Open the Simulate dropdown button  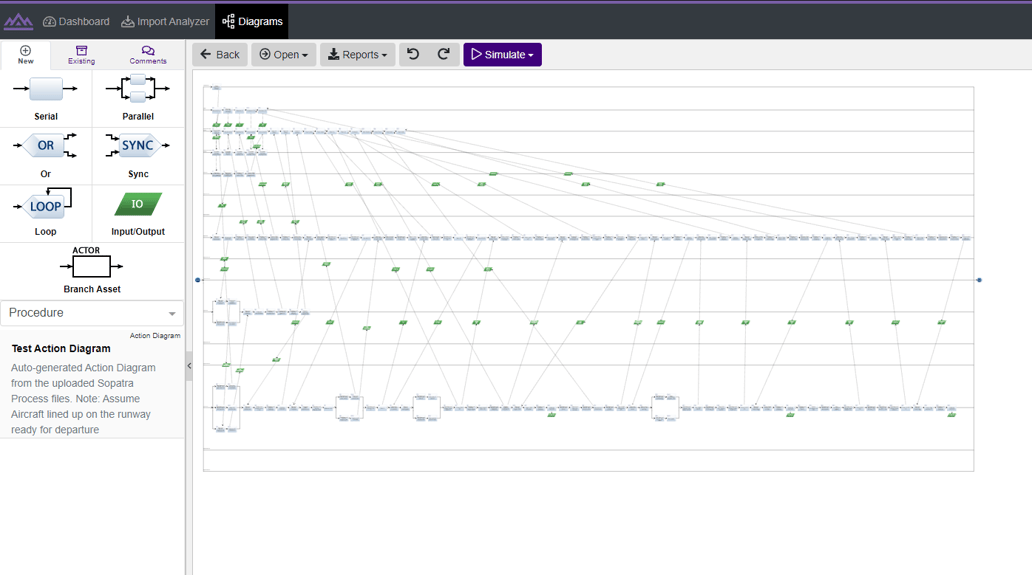[502, 55]
